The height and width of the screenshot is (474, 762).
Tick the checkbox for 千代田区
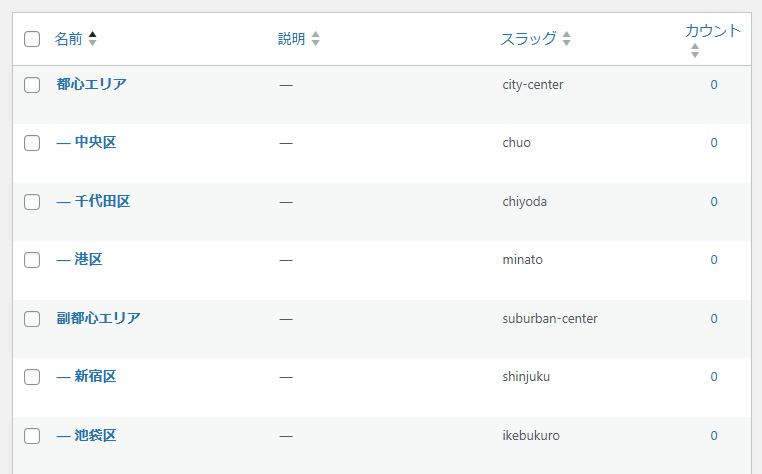32,202
